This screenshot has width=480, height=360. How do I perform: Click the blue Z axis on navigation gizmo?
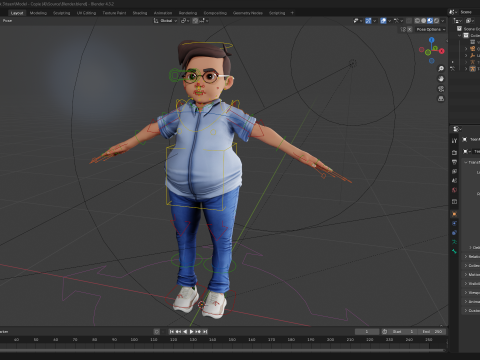tap(432, 40)
